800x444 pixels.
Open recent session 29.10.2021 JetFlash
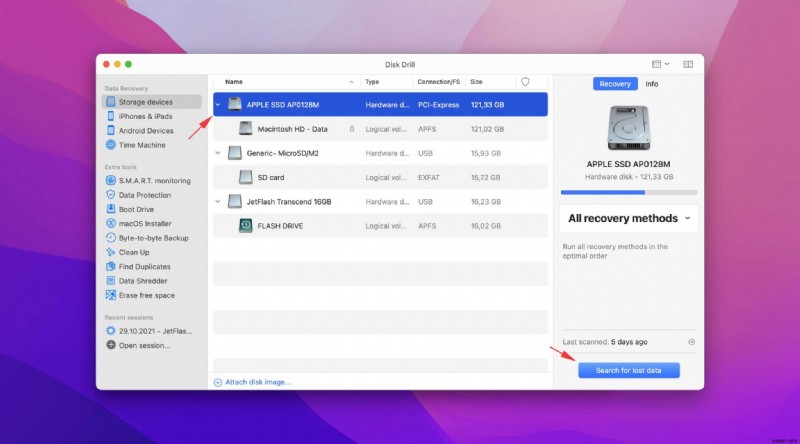click(155, 331)
